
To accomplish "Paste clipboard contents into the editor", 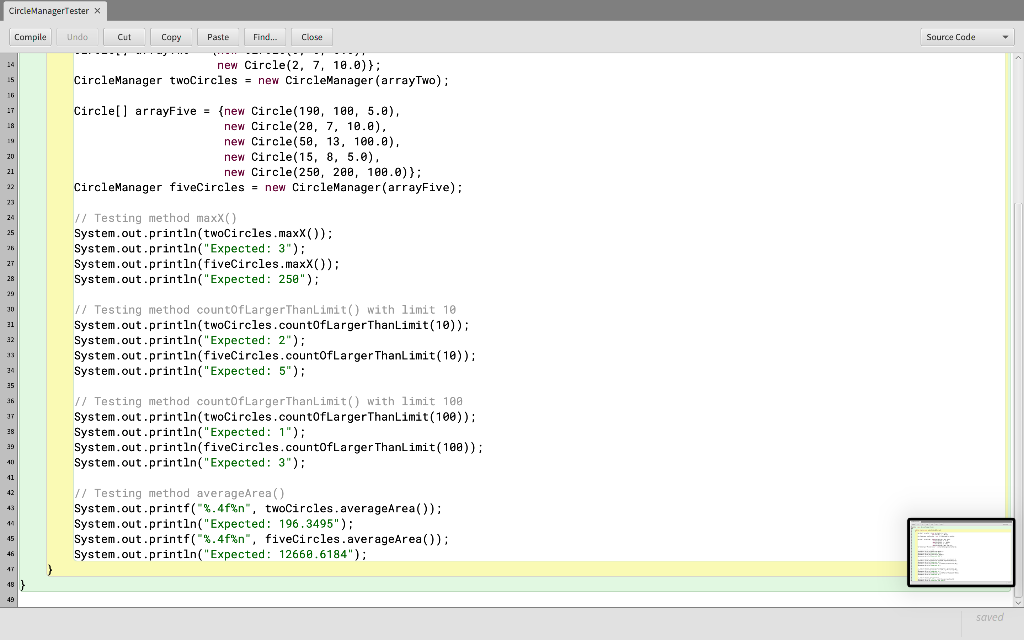I will tap(218, 36).
